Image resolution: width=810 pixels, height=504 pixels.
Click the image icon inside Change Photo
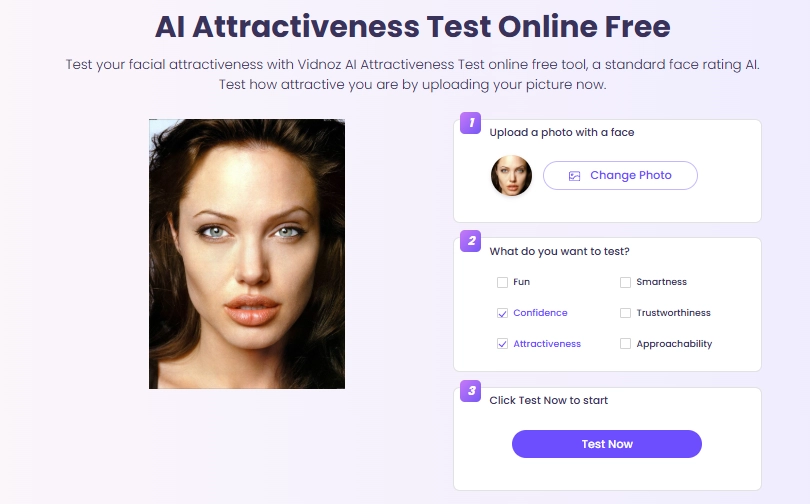574,176
